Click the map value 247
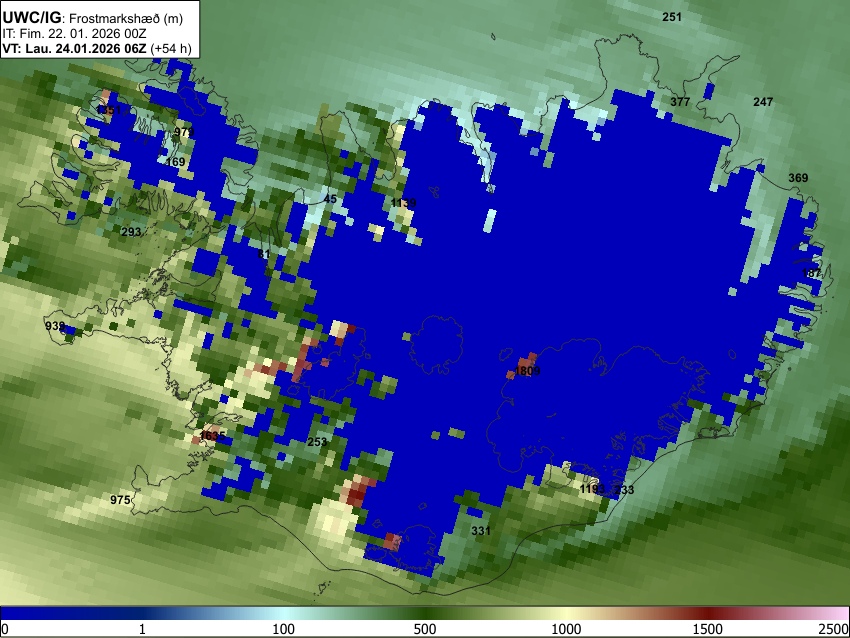 click(x=763, y=101)
